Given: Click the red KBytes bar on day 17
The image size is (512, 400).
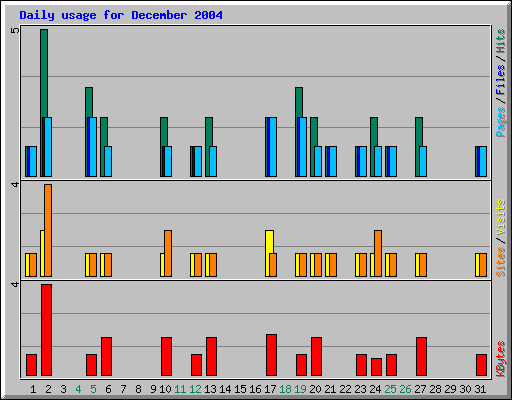Looking at the screenshot, I should [x=271, y=355].
